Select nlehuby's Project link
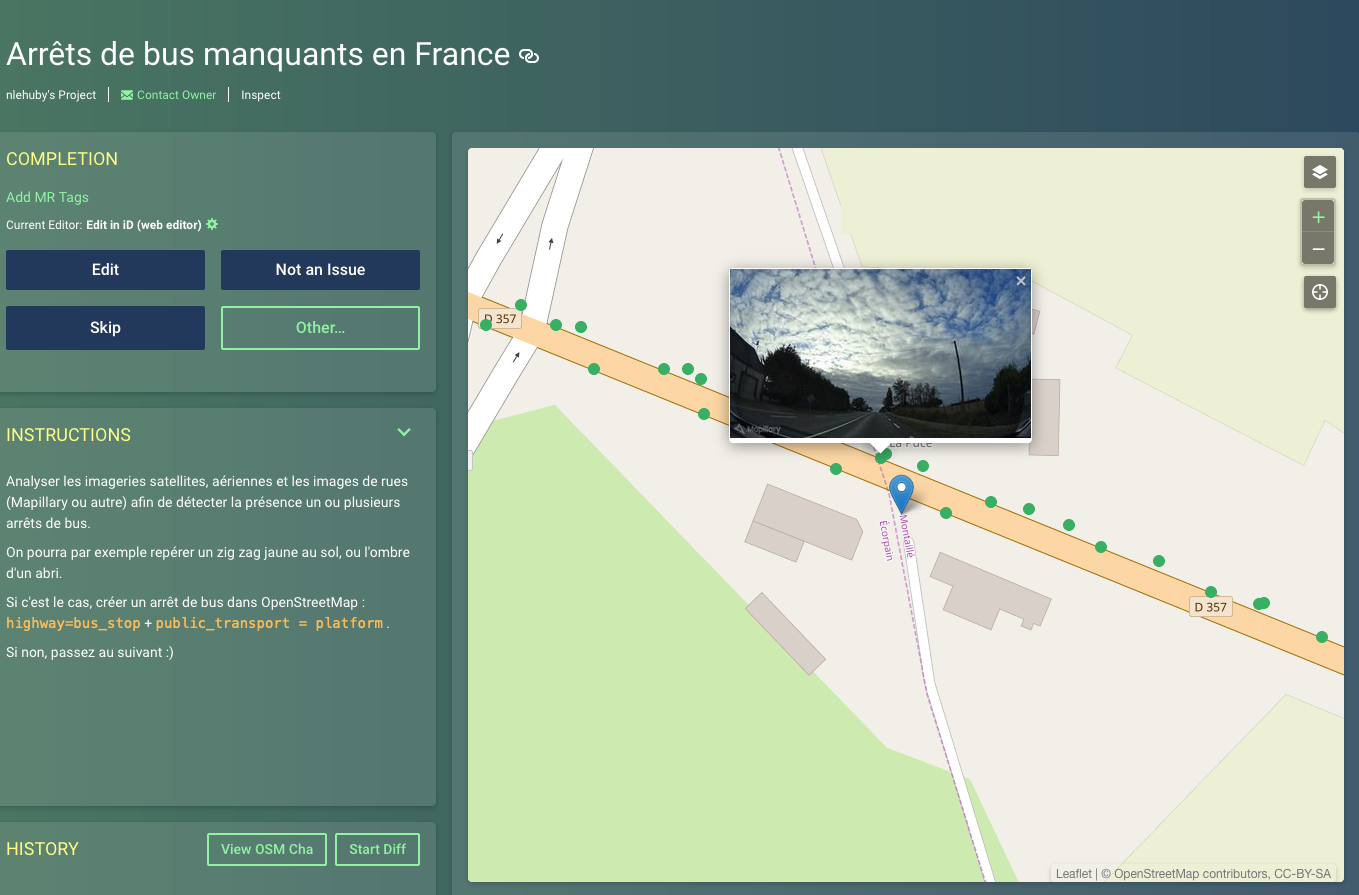Image resolution: width=1359 pixels, height=895 pixels. point(50,94)
